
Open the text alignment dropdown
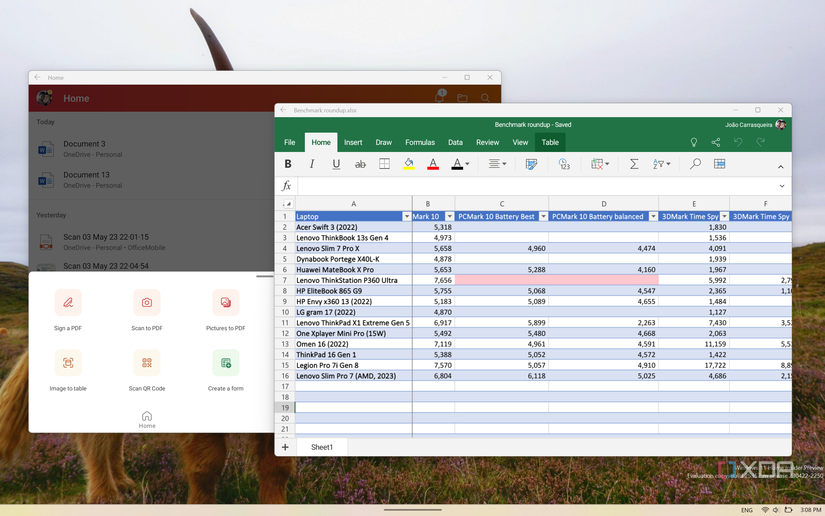[497, 164]
